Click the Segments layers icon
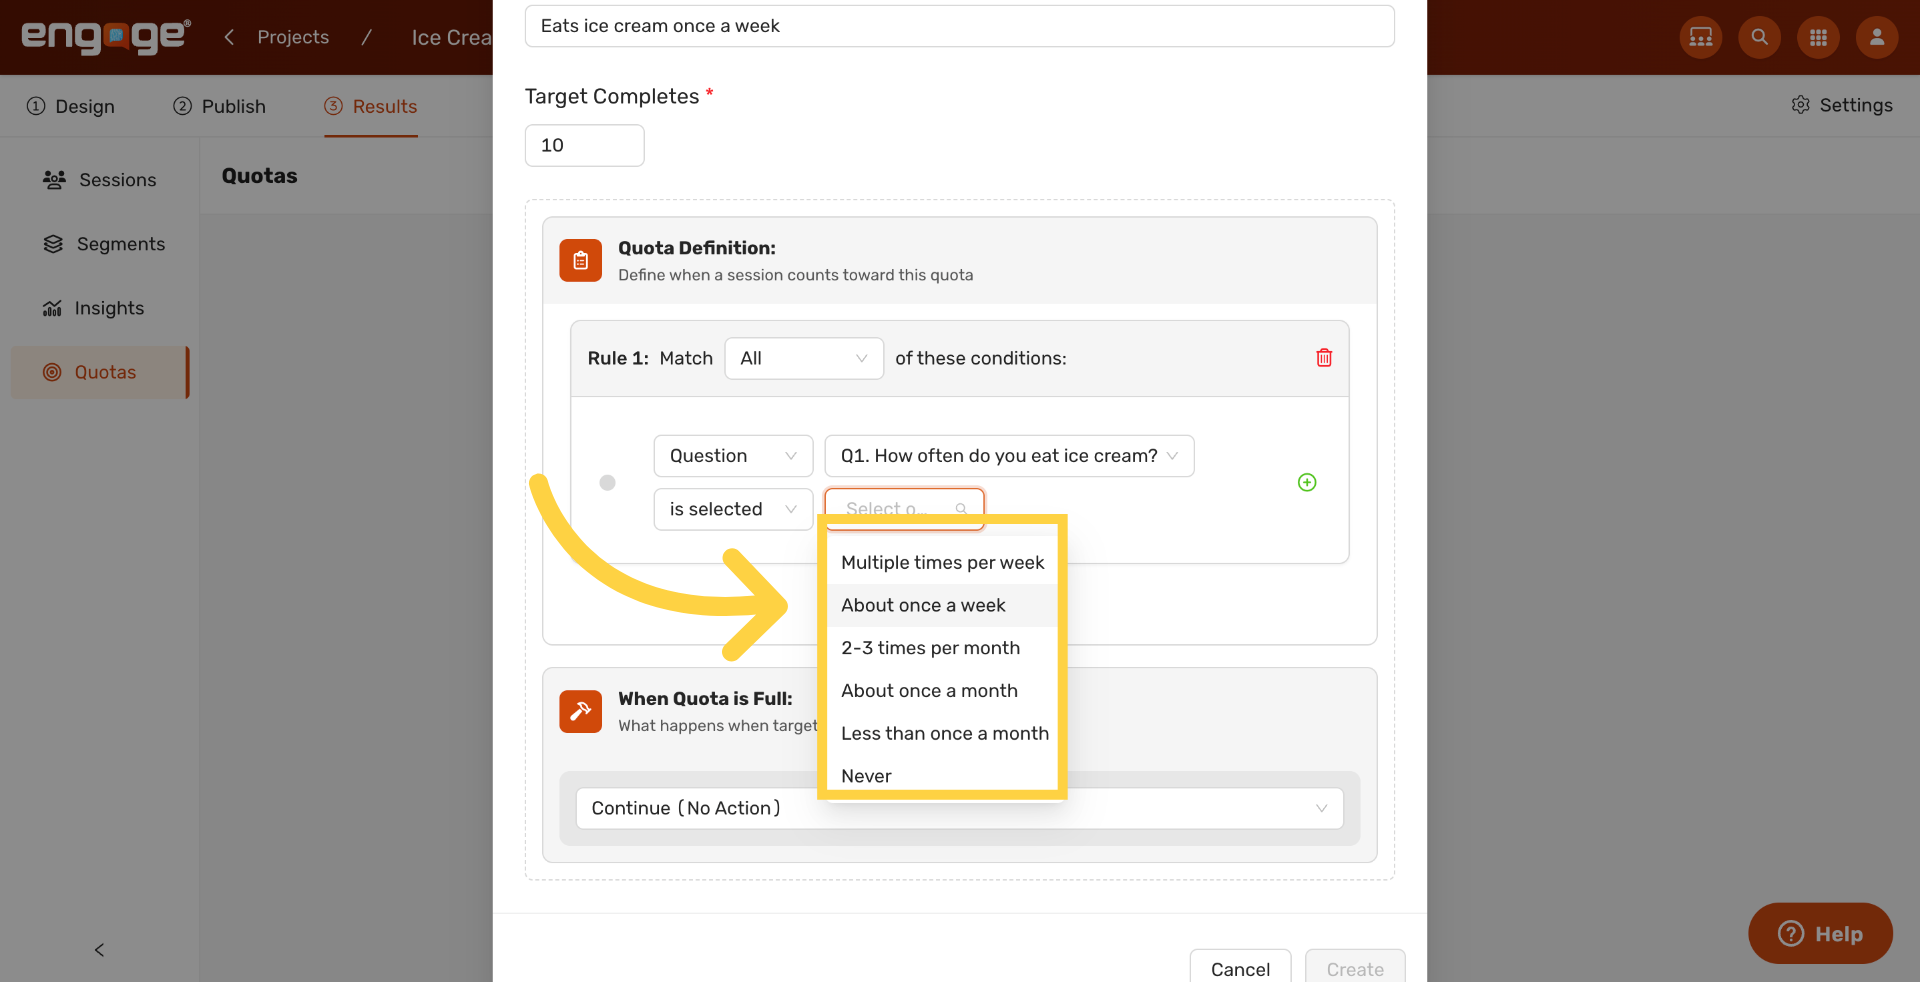Viewport: 1920px width, 982px height. tap(53, 244)
